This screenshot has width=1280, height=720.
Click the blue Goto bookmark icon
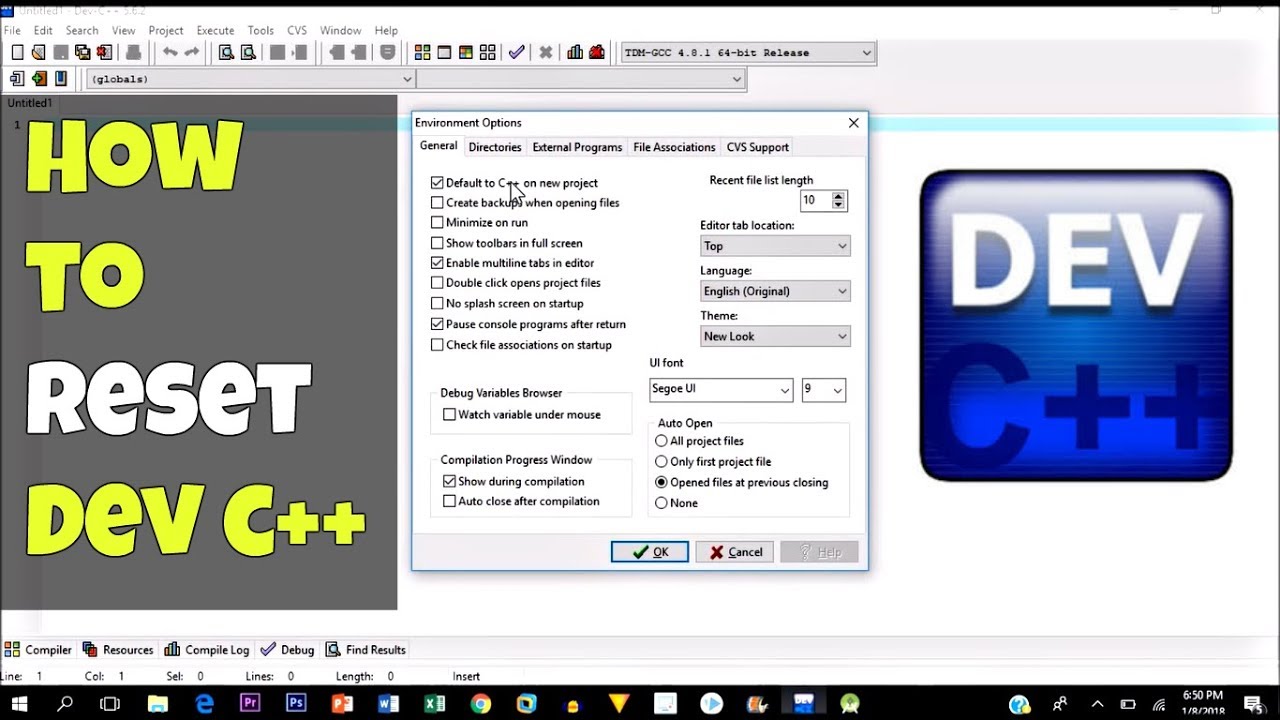click(61, 79)
